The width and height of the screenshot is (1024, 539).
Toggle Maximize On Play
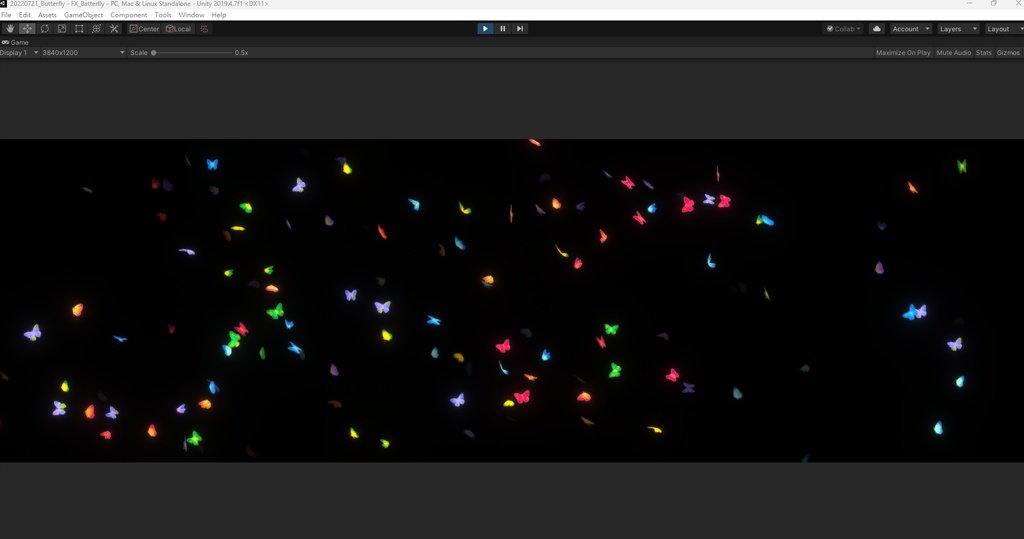pos(903,53)
